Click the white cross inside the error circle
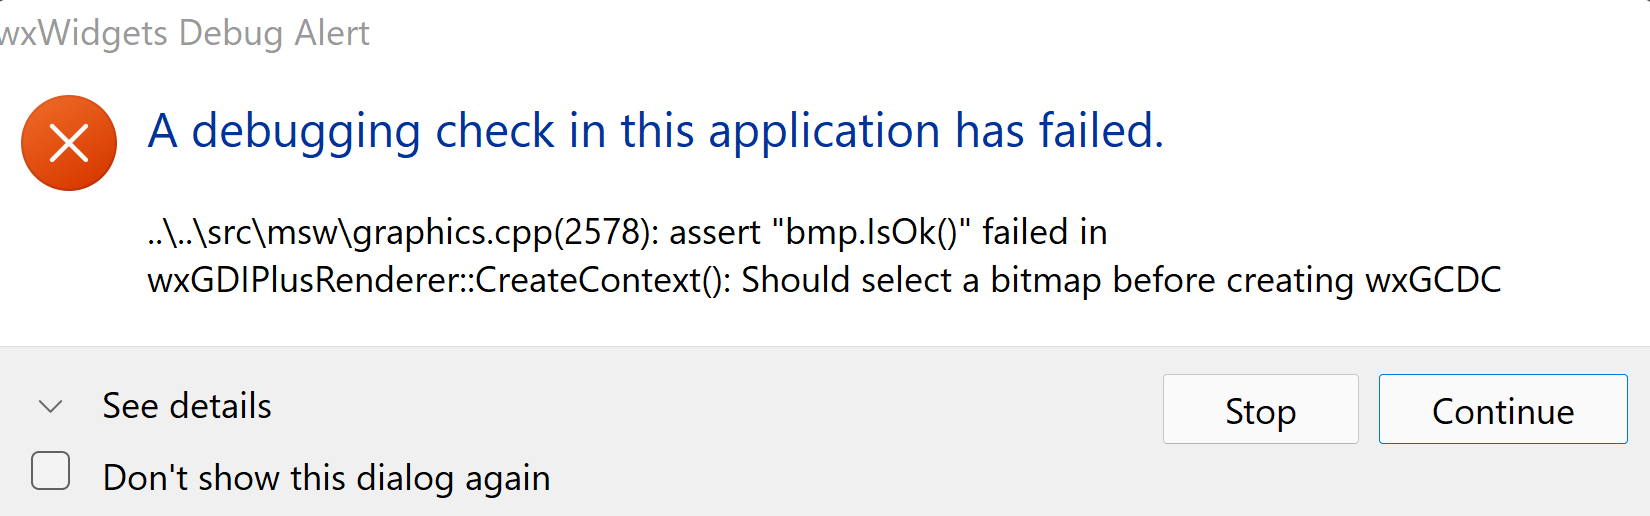Image resolution: width=1650 pixels, height=516 pixels. pos(69,143)
